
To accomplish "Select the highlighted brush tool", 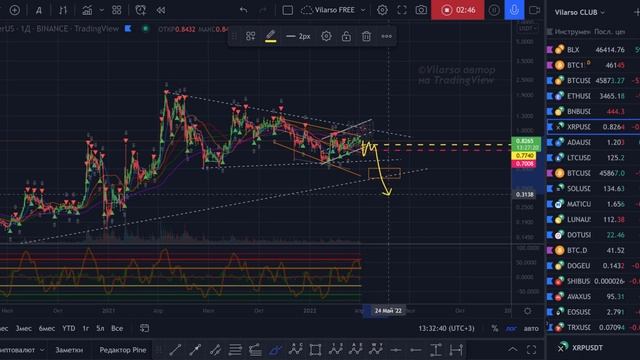I will click(x=276, y=350).
